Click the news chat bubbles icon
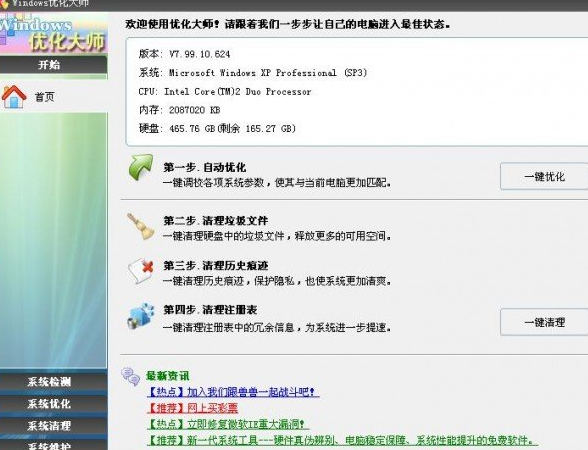 (x=130, y=376)
